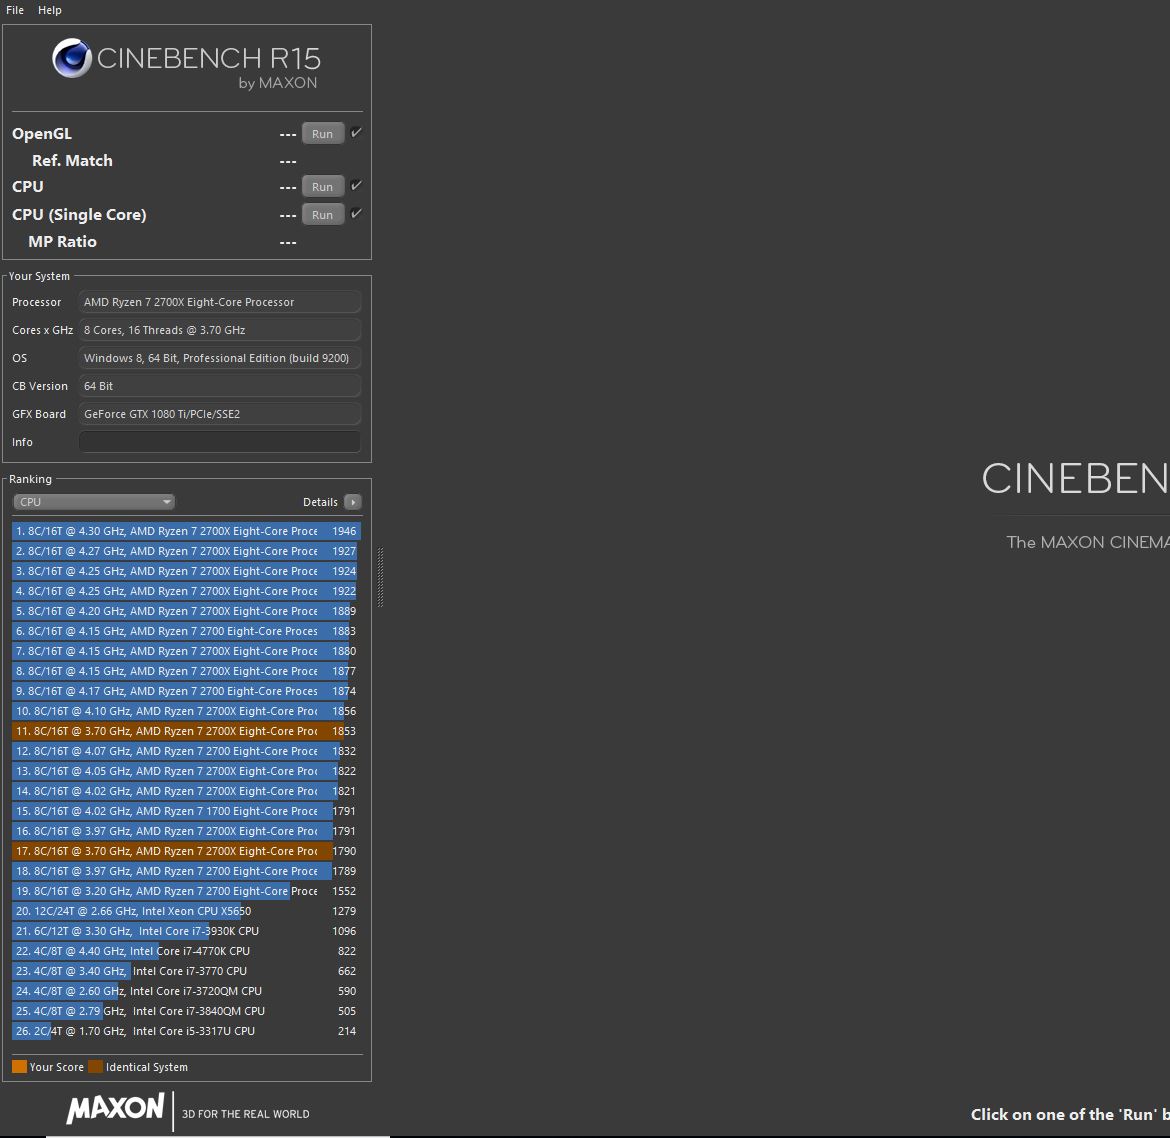Open the File menu
The height and width of the screenshot is (1138, 1170).
(x=15, y=10)
